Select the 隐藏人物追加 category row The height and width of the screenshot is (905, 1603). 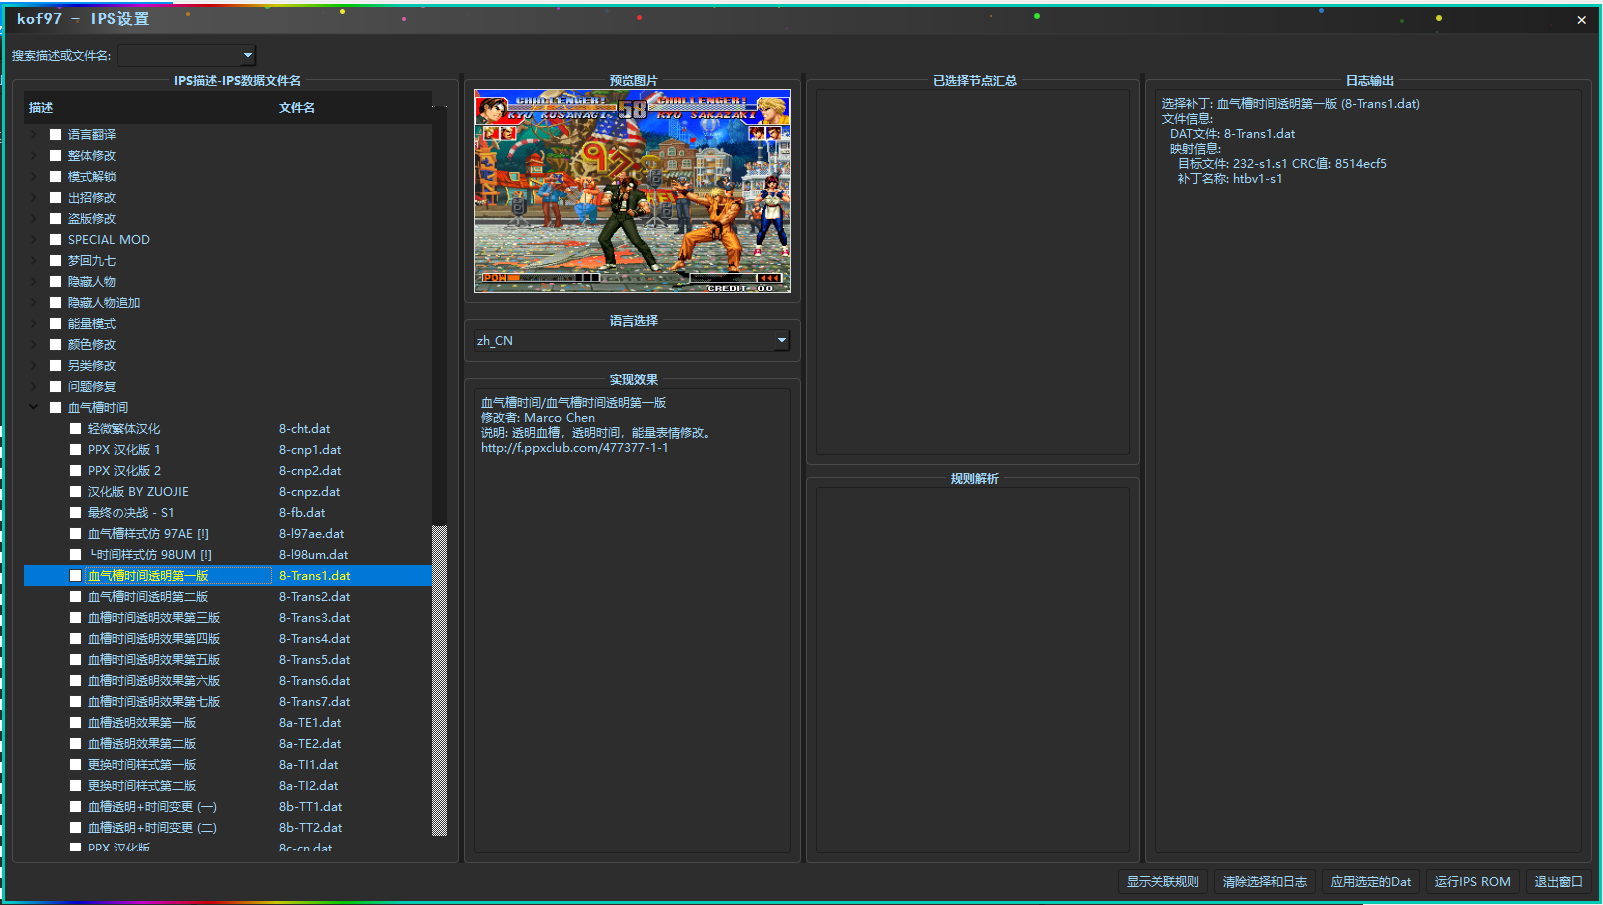[228, 302]
